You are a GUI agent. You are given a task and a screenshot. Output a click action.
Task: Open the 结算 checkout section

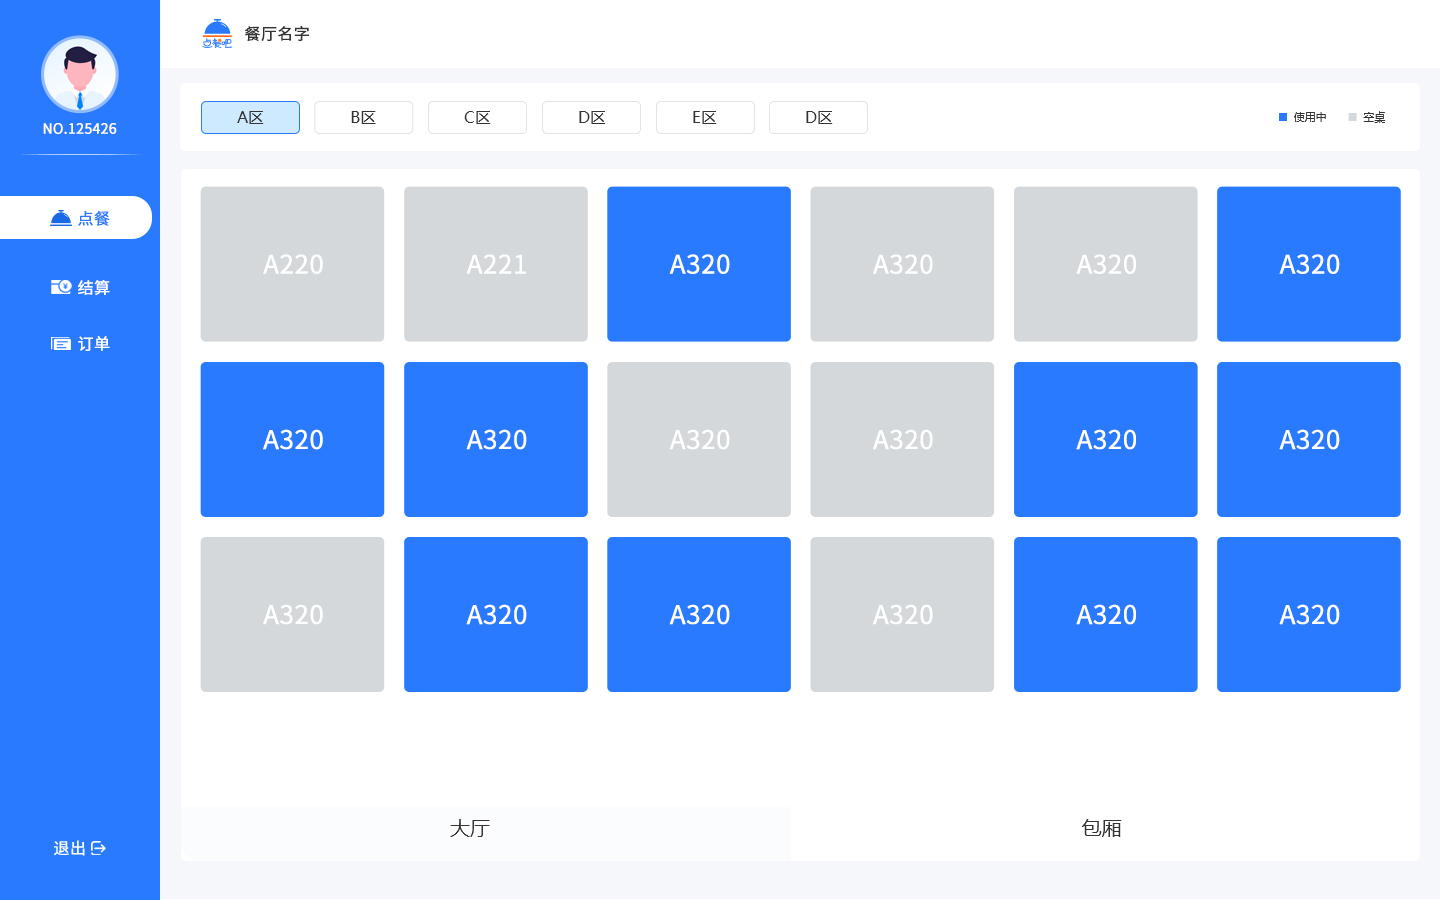tap(80, 287)
